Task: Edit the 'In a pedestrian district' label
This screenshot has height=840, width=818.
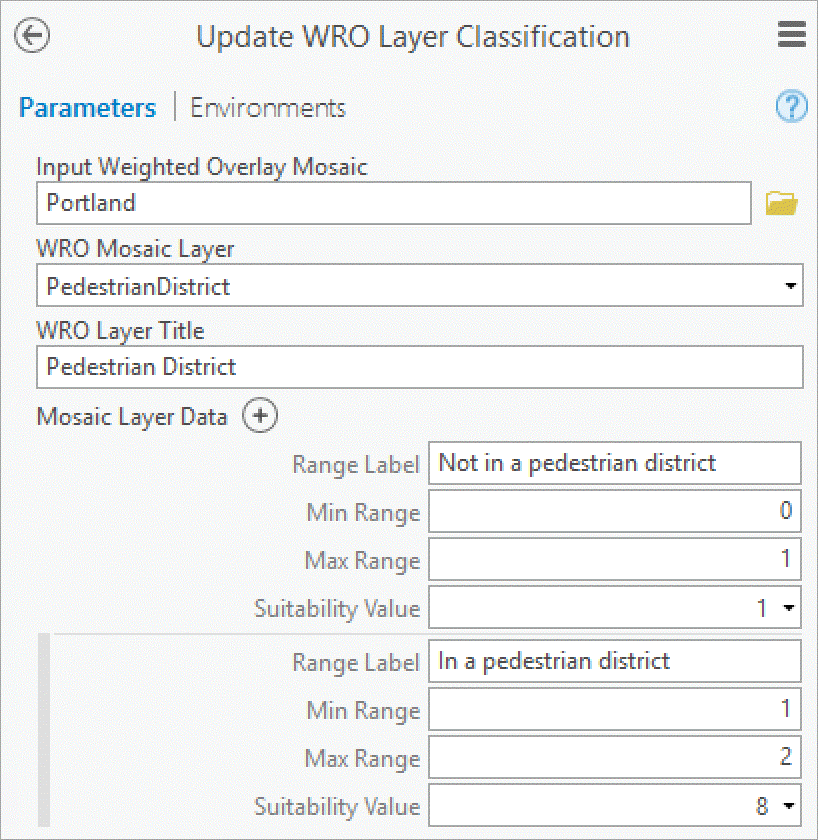Action: (614, 661)
